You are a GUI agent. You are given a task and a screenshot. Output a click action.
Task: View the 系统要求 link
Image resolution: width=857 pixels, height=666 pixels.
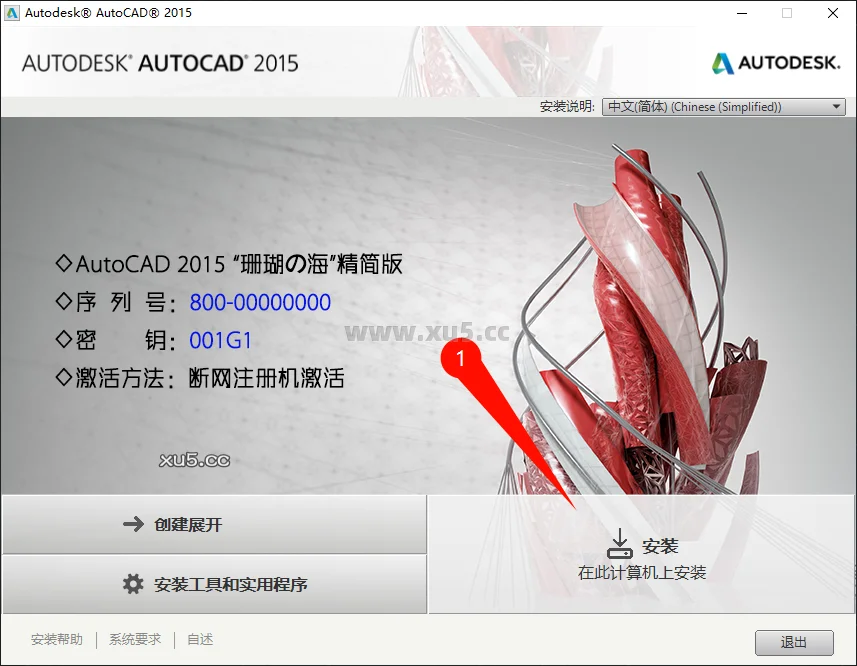pos(135,640)
